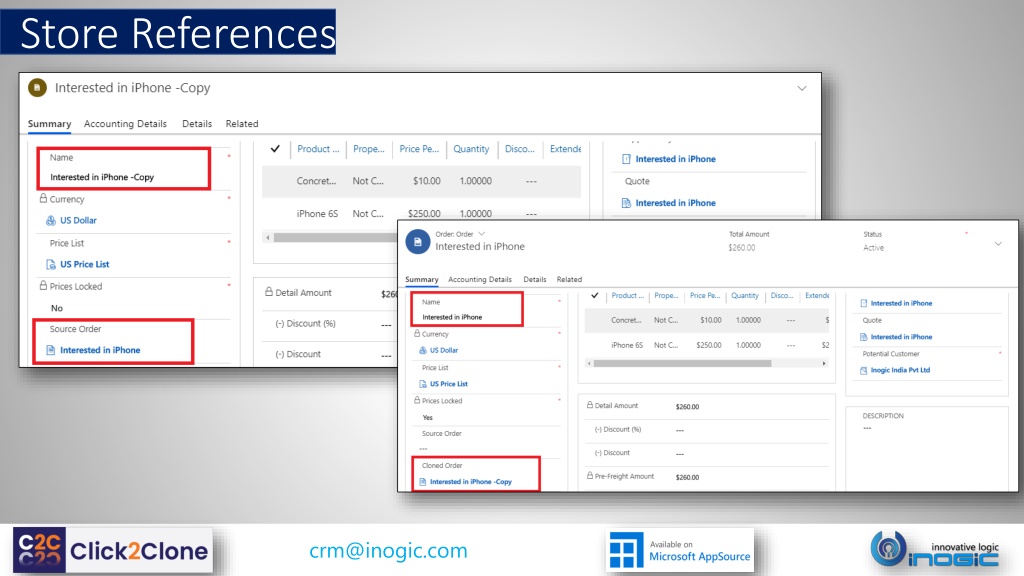Click scroll right arrow in front window grid
Image resolution: width=1024 pixels, height=576 pixels.
[824, 364]
